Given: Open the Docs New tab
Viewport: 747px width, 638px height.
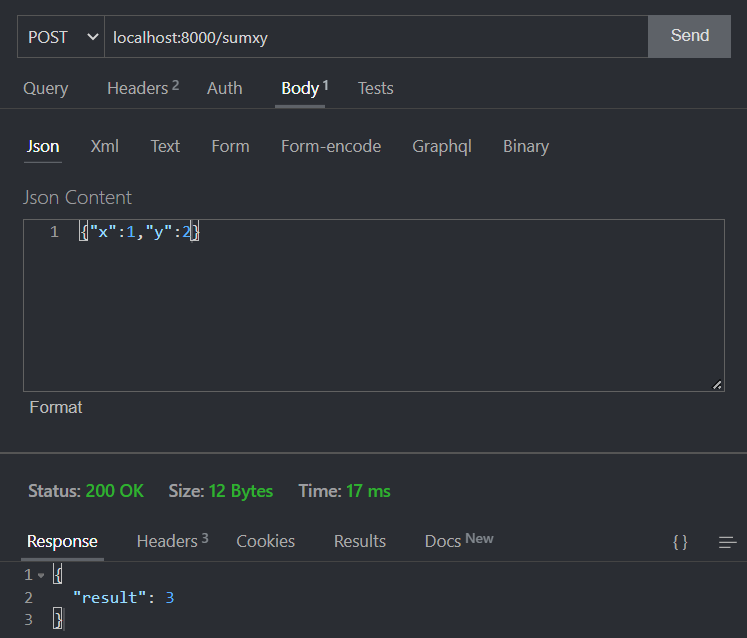Looking at the screenshot, I should 459,541.
